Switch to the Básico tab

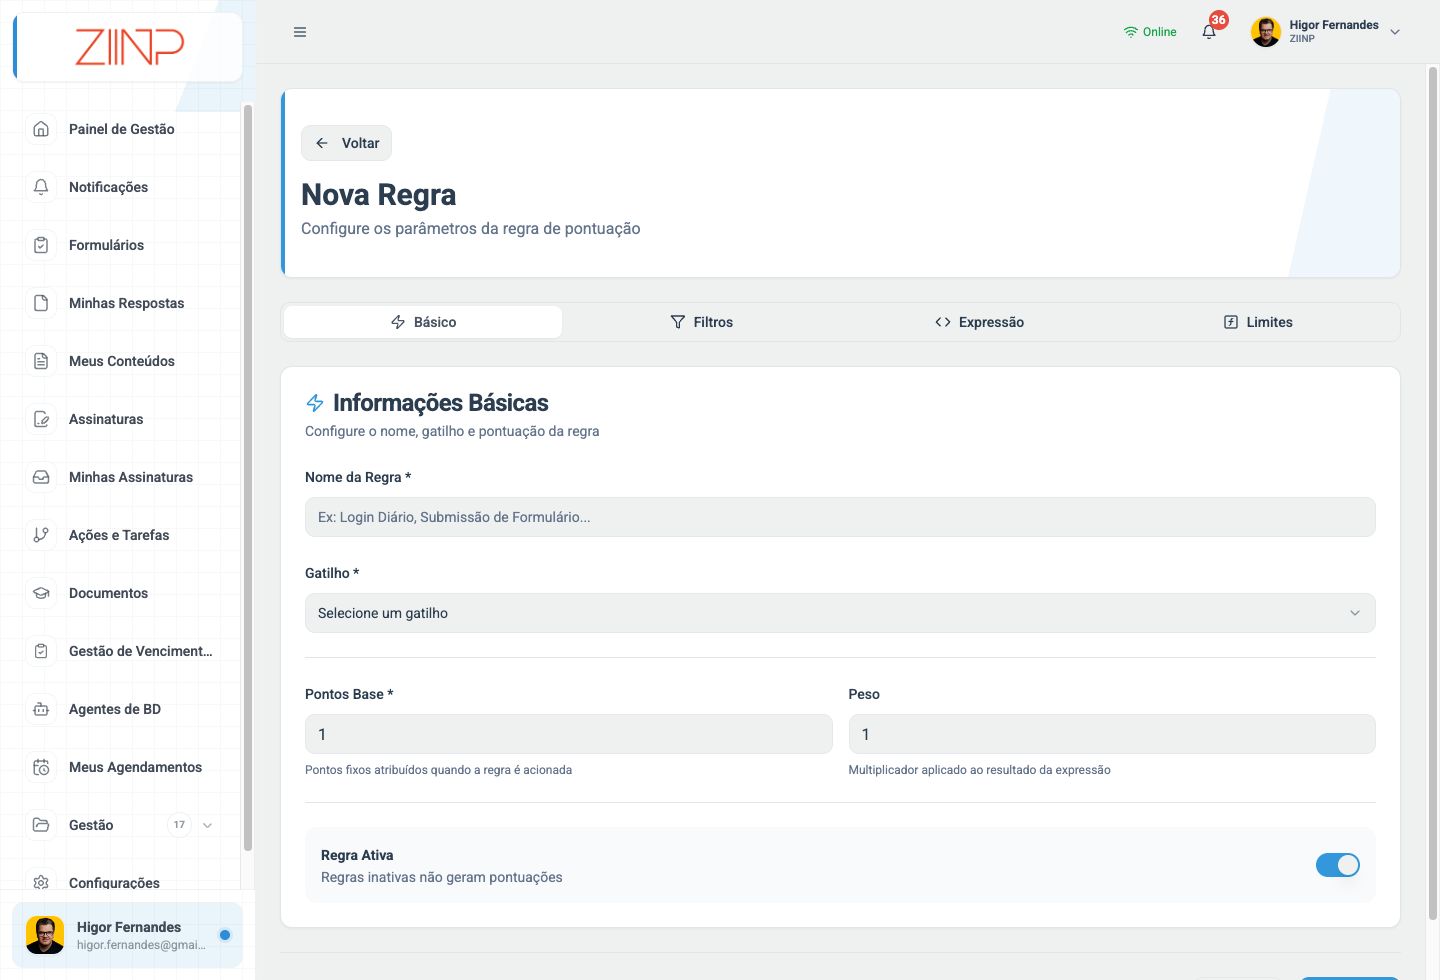point(423,322)
